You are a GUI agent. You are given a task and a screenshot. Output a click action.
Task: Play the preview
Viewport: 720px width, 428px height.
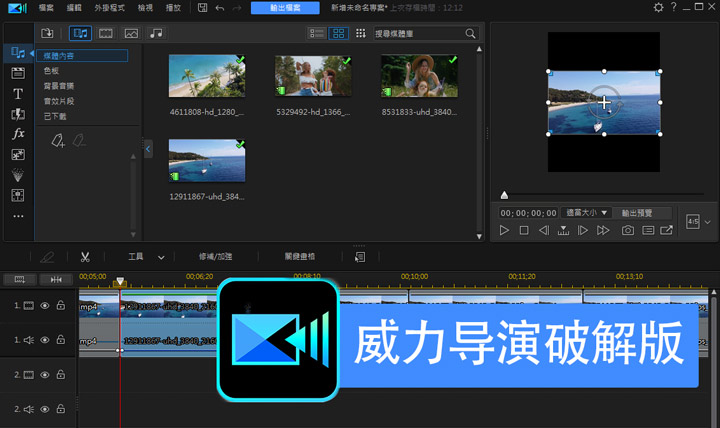tap(504, 231)
